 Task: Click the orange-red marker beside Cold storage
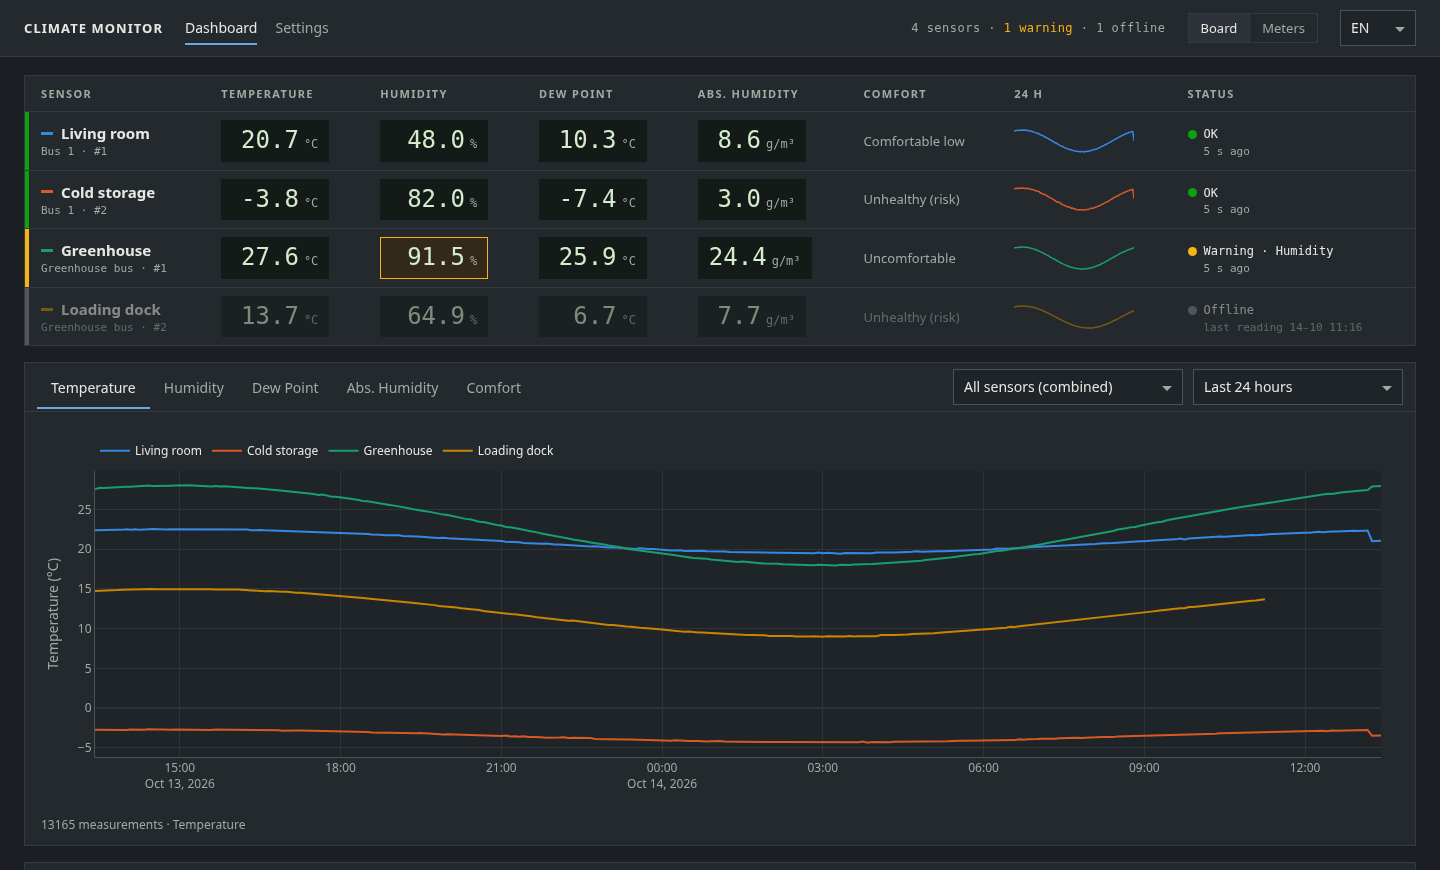click(x=47, y=192)
